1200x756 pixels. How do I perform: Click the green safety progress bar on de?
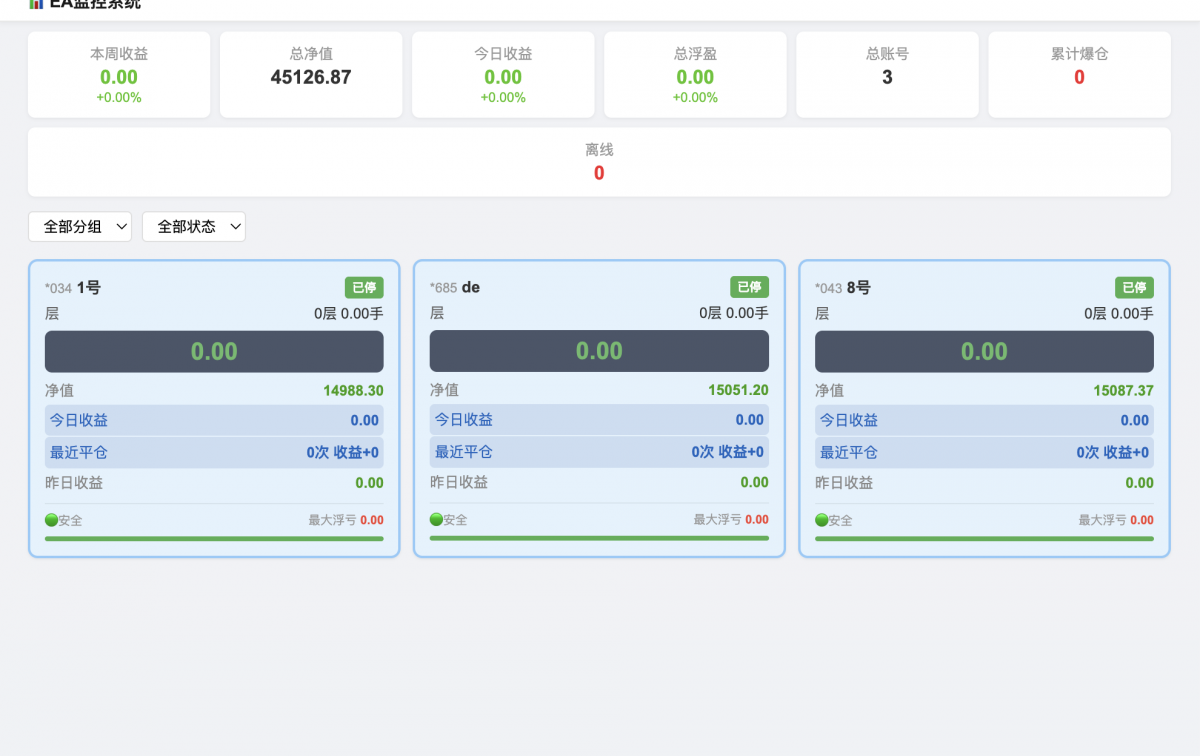tap(599, 538)
